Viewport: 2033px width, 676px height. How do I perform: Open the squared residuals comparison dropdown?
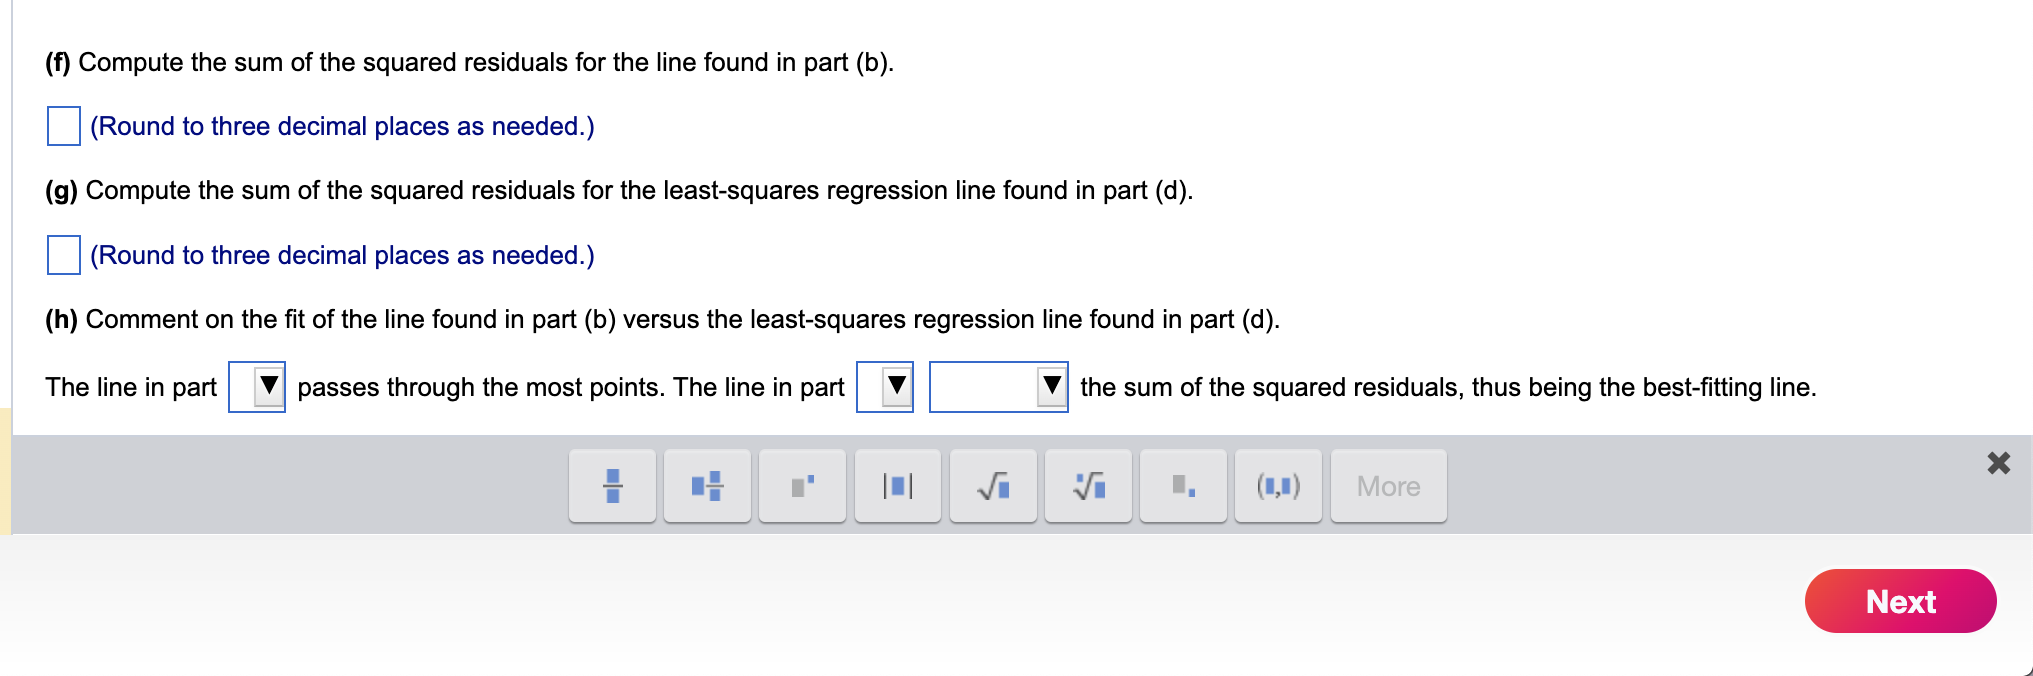997,387
